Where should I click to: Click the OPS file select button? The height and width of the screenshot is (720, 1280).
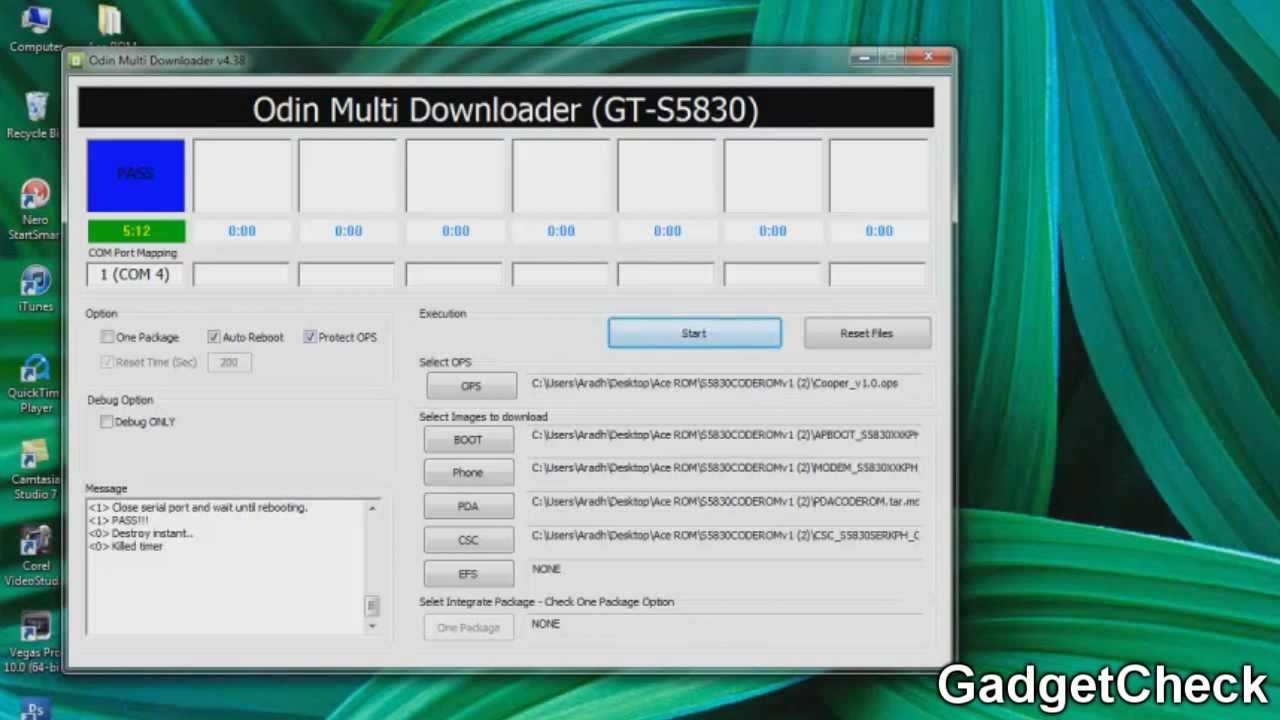click(x=471, y=386)
